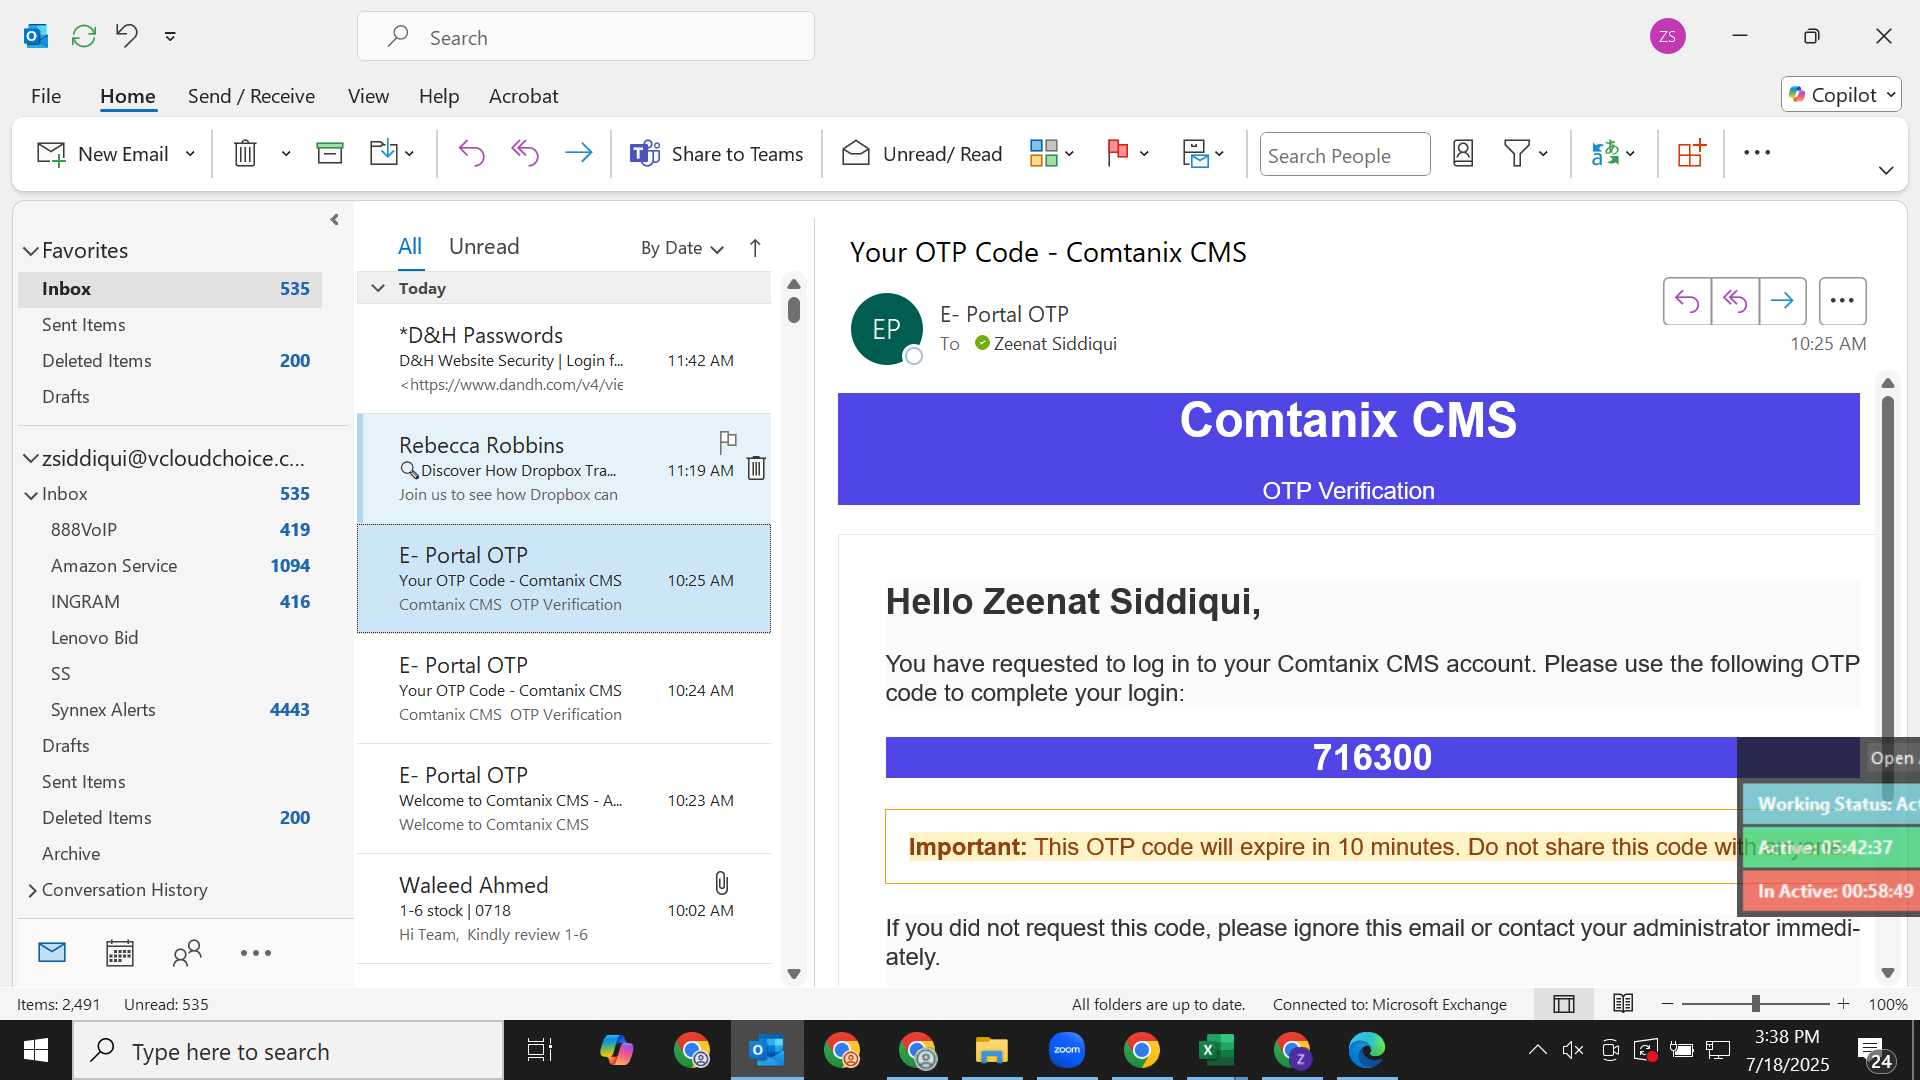Click the Get Add-ins icon
1920x1080 pixels.
tap(1691, 154)
